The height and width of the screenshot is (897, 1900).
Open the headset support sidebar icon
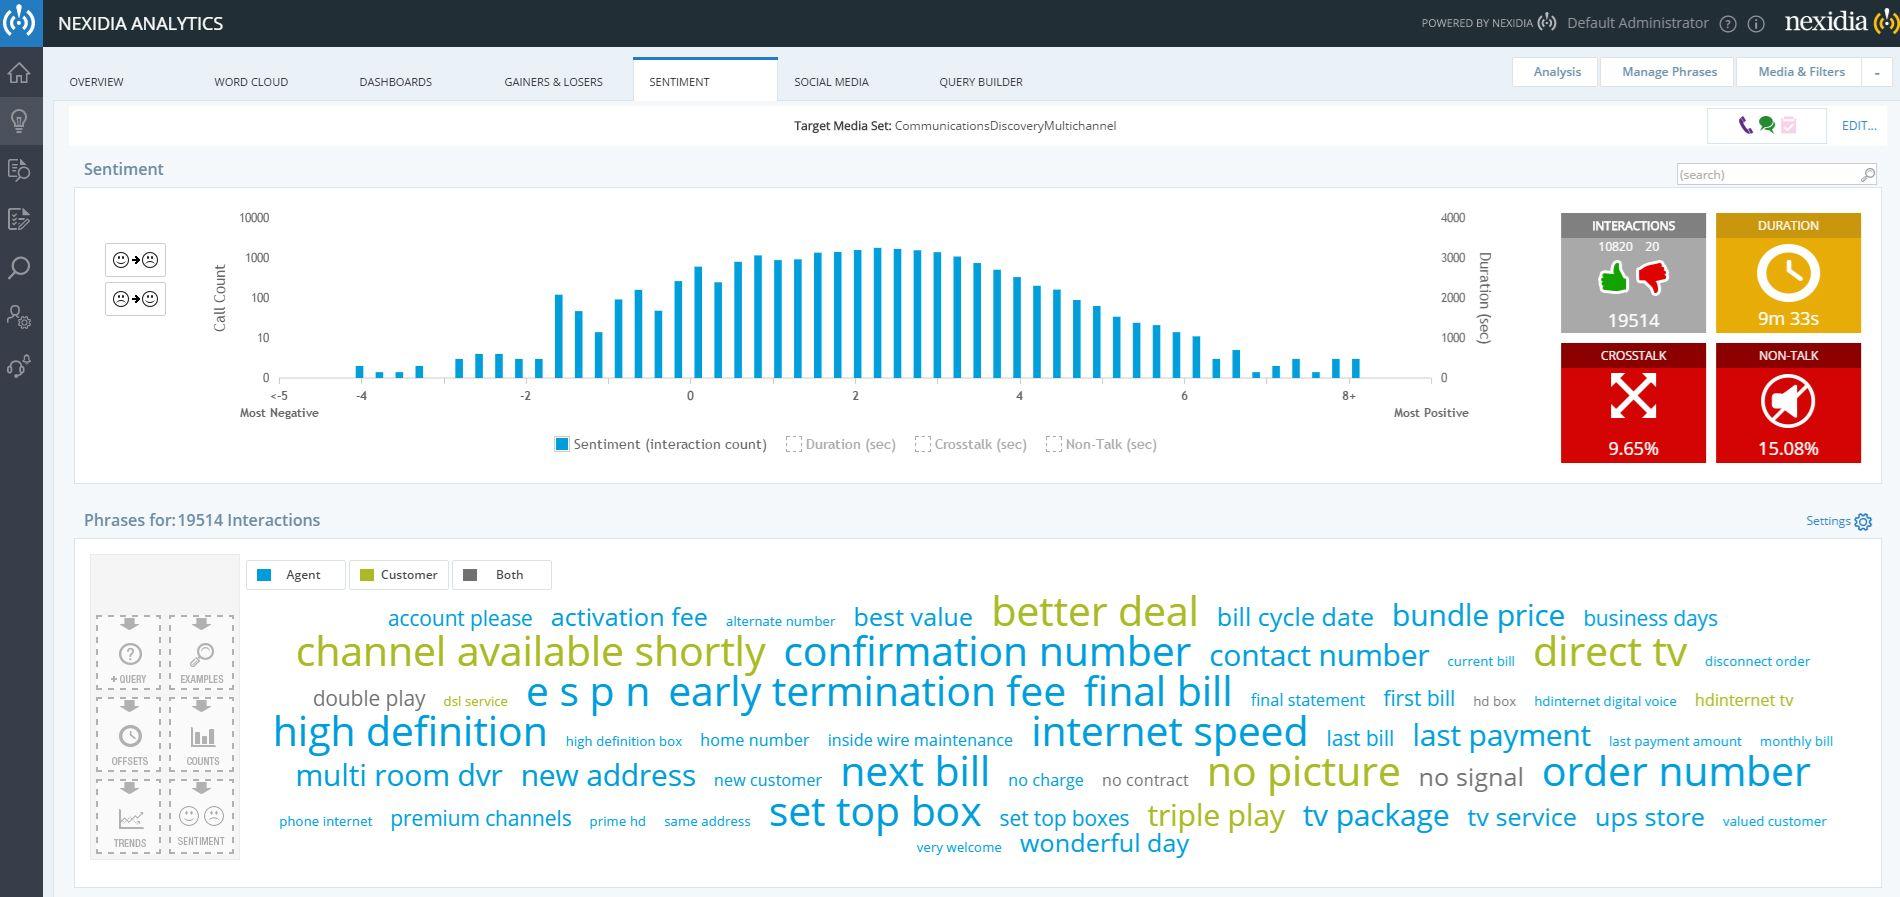tap(19, 366)
